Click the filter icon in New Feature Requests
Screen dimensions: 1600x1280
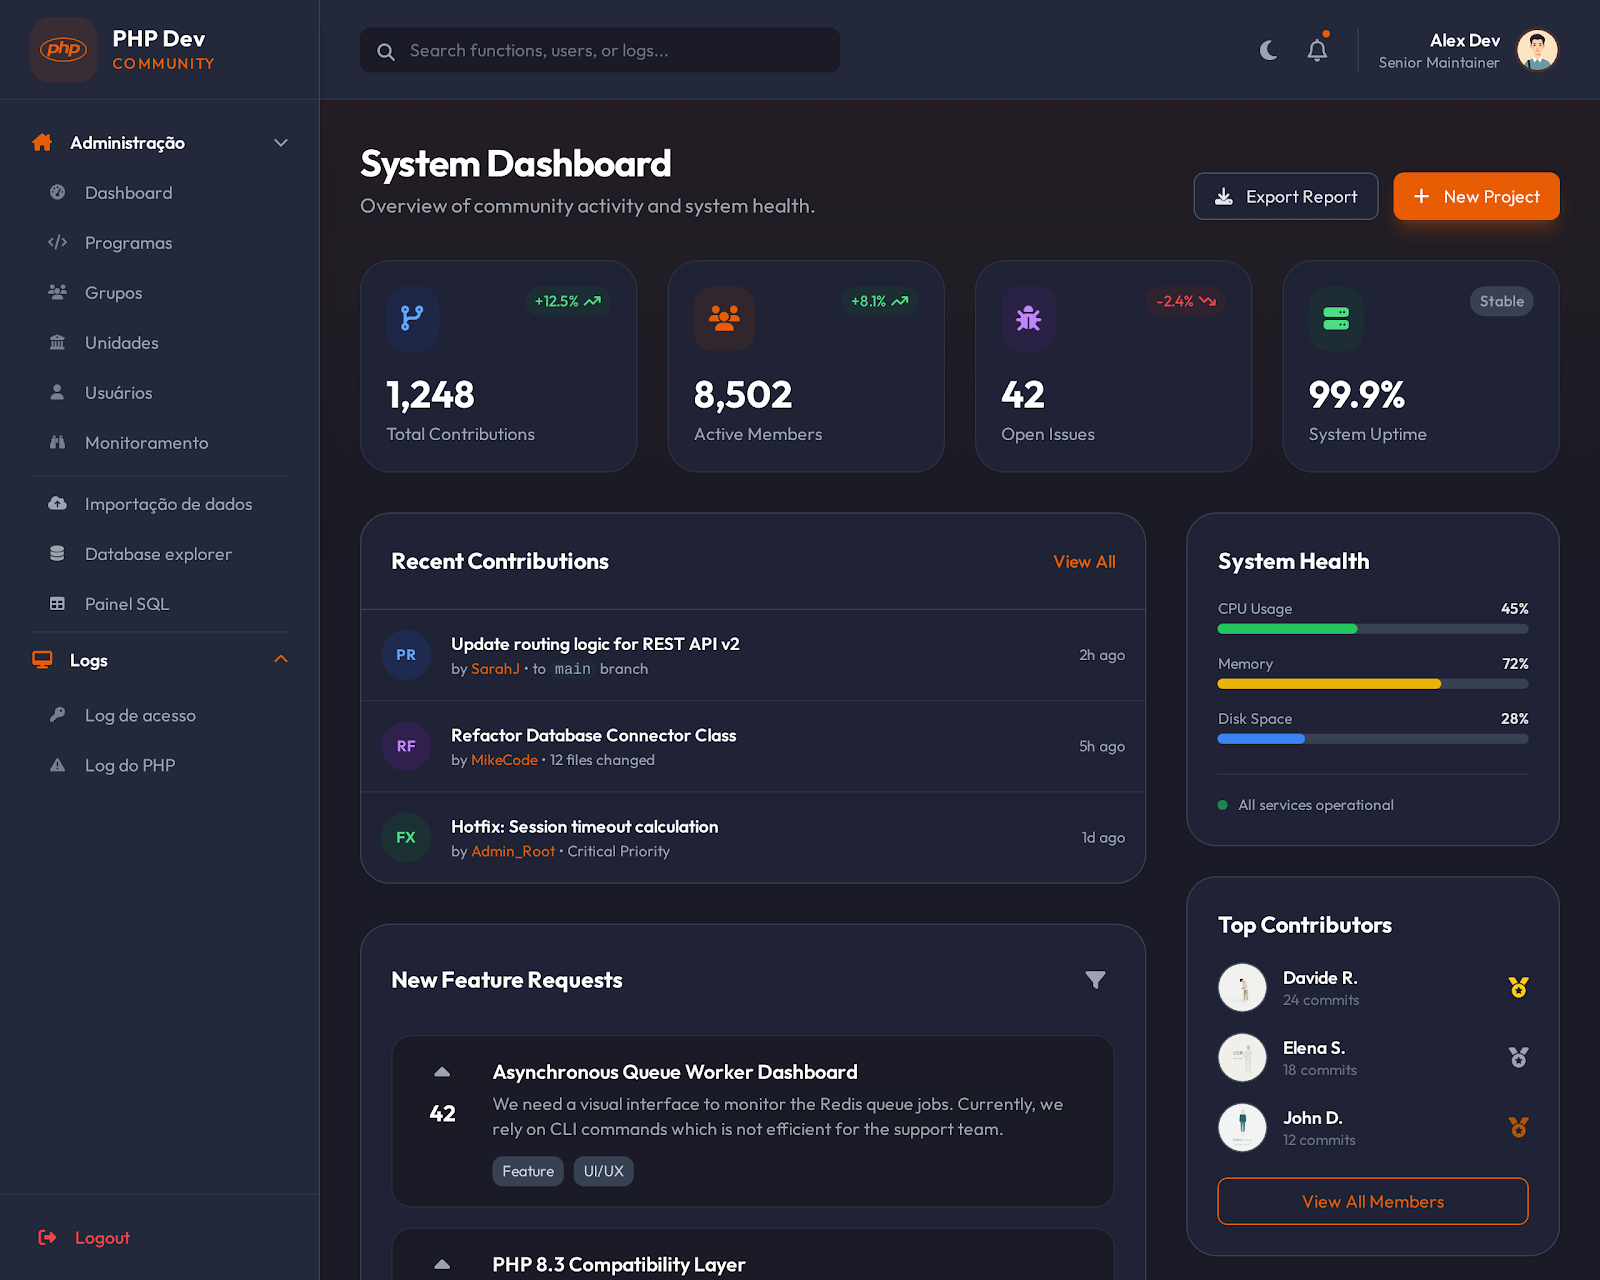tap(1095, 980)
